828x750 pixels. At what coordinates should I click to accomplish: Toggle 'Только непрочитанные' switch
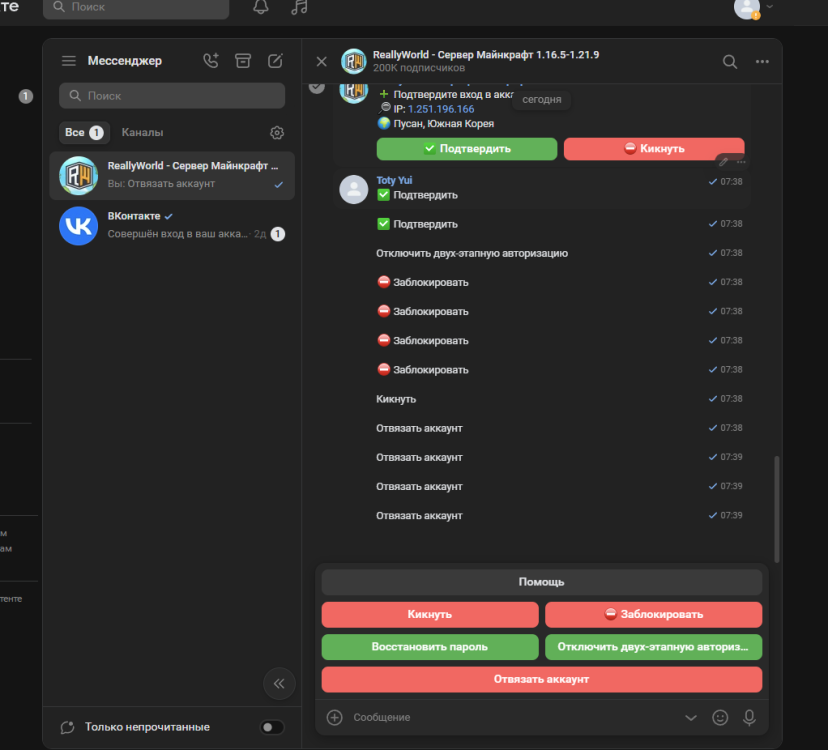click(272, 727)
